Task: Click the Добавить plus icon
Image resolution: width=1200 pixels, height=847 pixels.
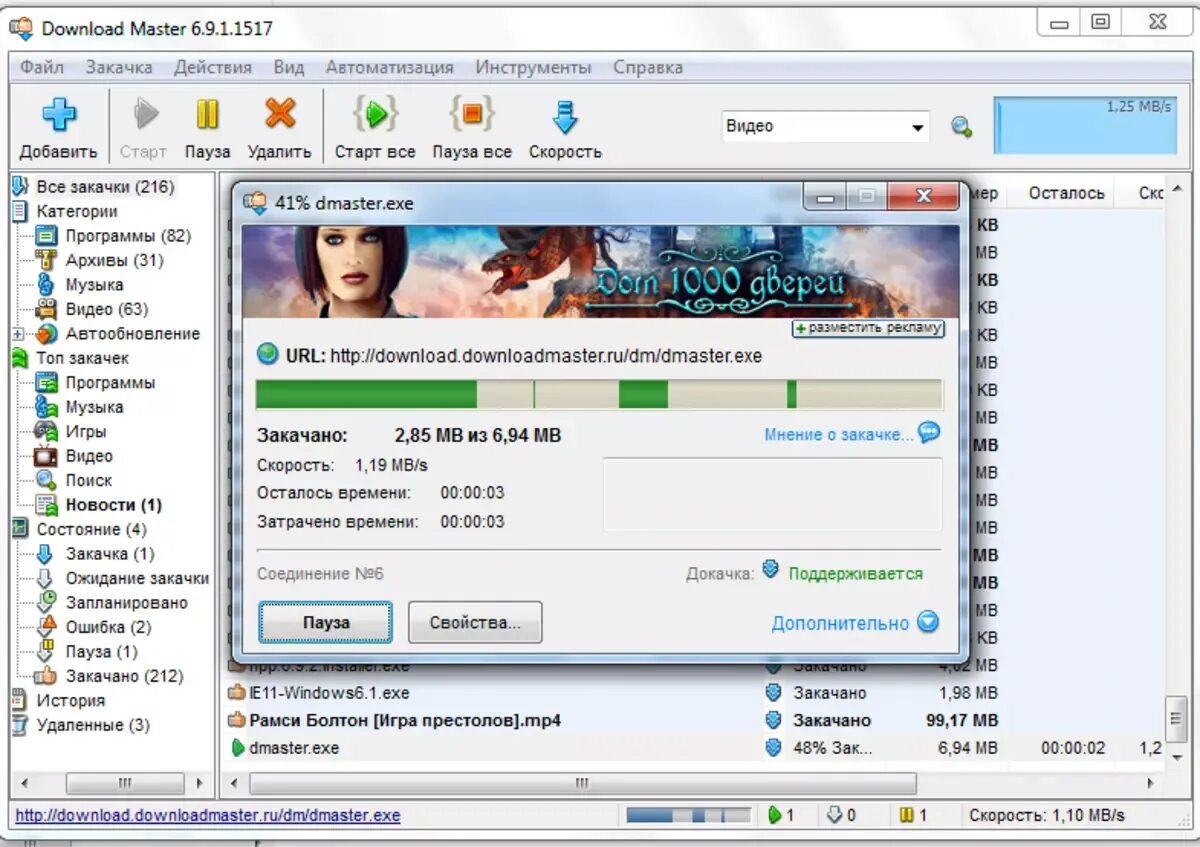Action: [59, 115]
